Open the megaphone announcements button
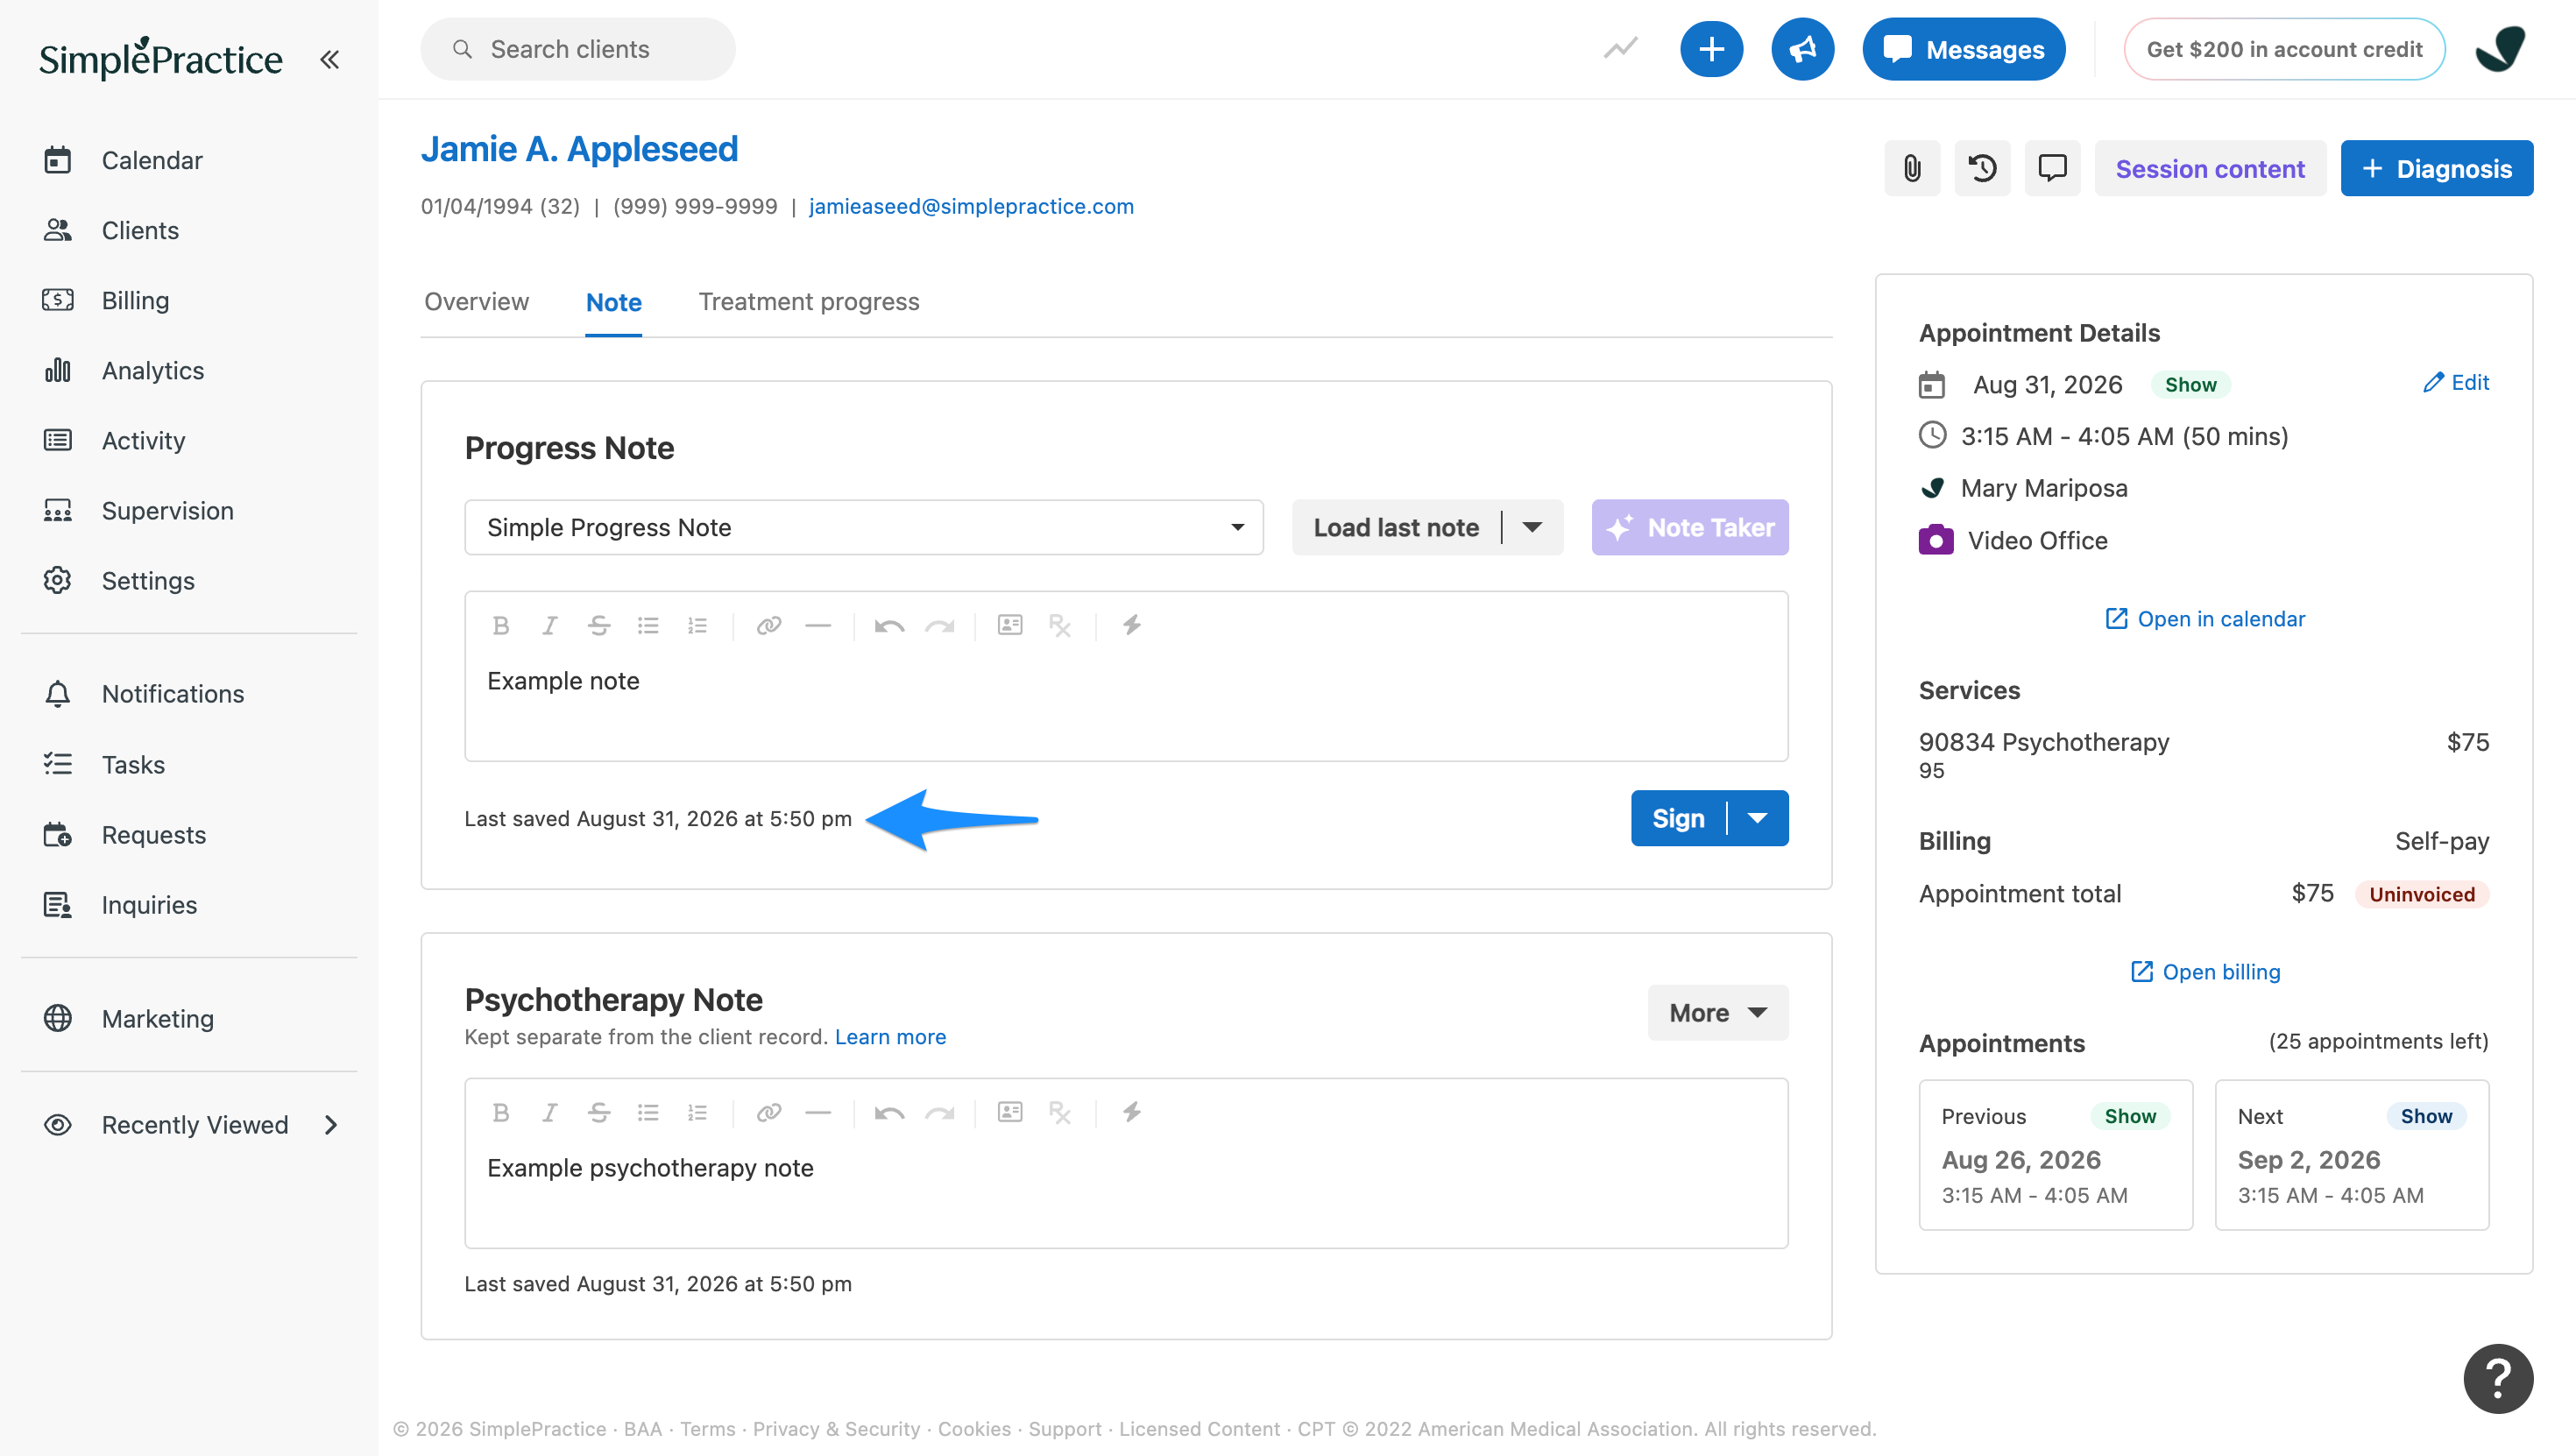This screenshot has width=2576, height=1456. (x=1802, y=49)
